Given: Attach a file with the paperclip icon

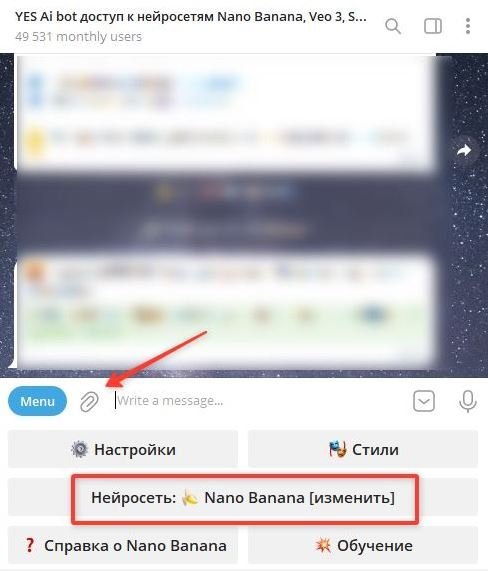Looking at the screenshot, I should (x=89, y=402).
